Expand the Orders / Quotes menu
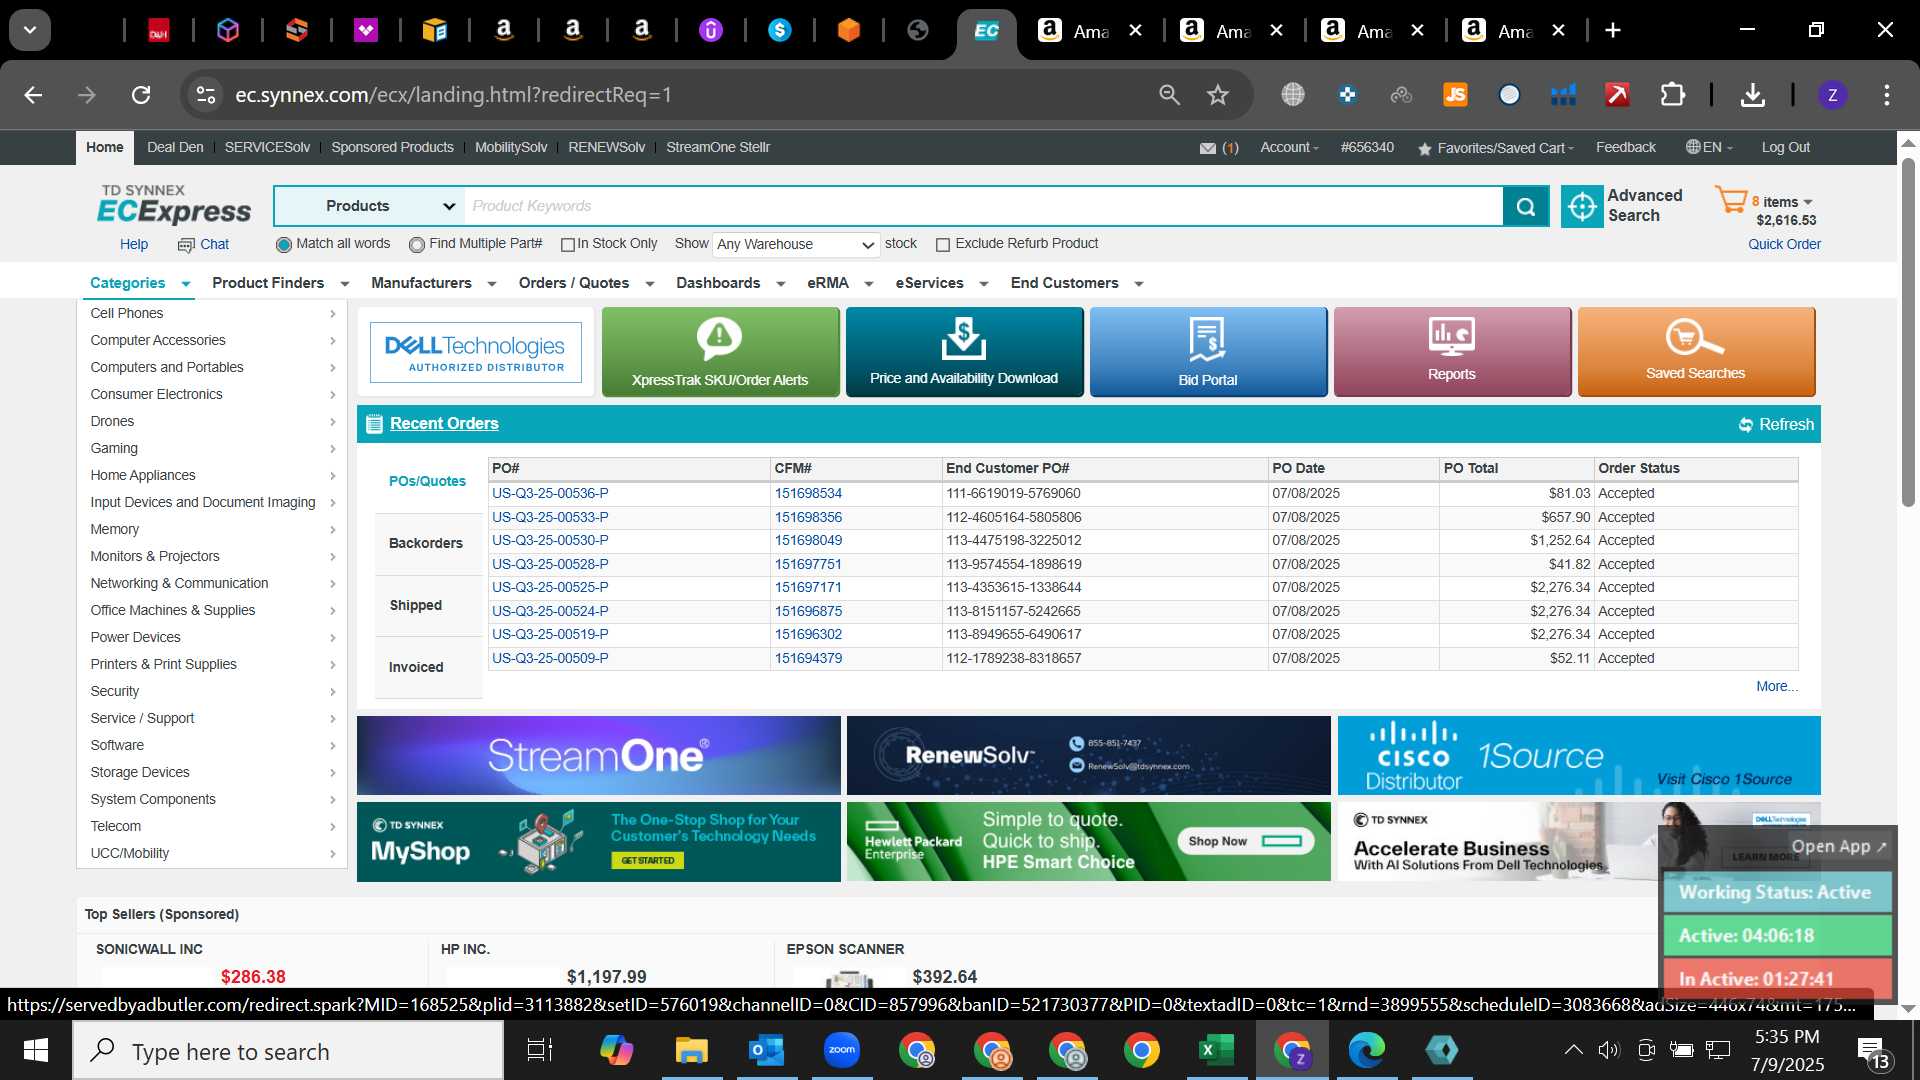 [586, 283]
